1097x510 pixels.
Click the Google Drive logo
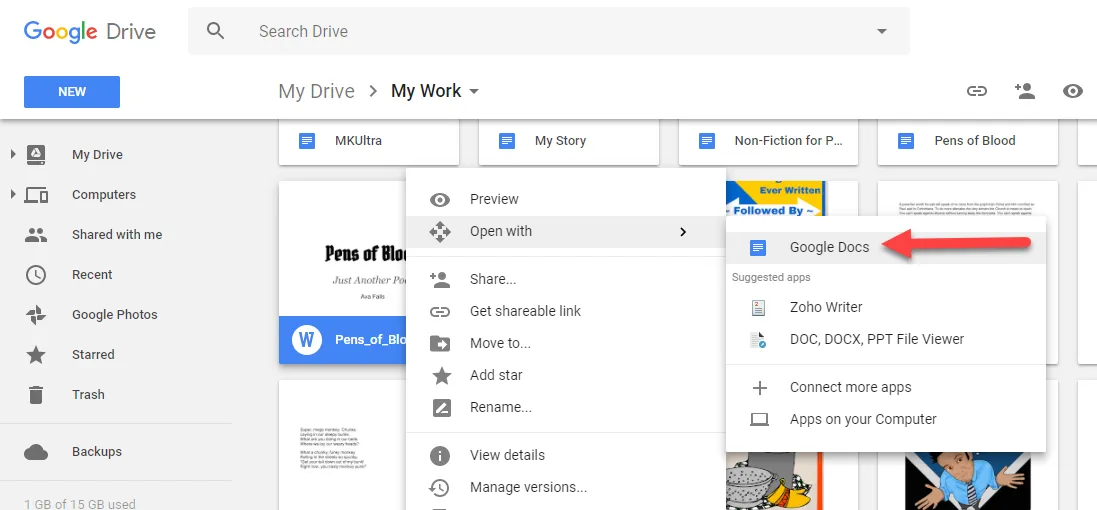[90, 31]
